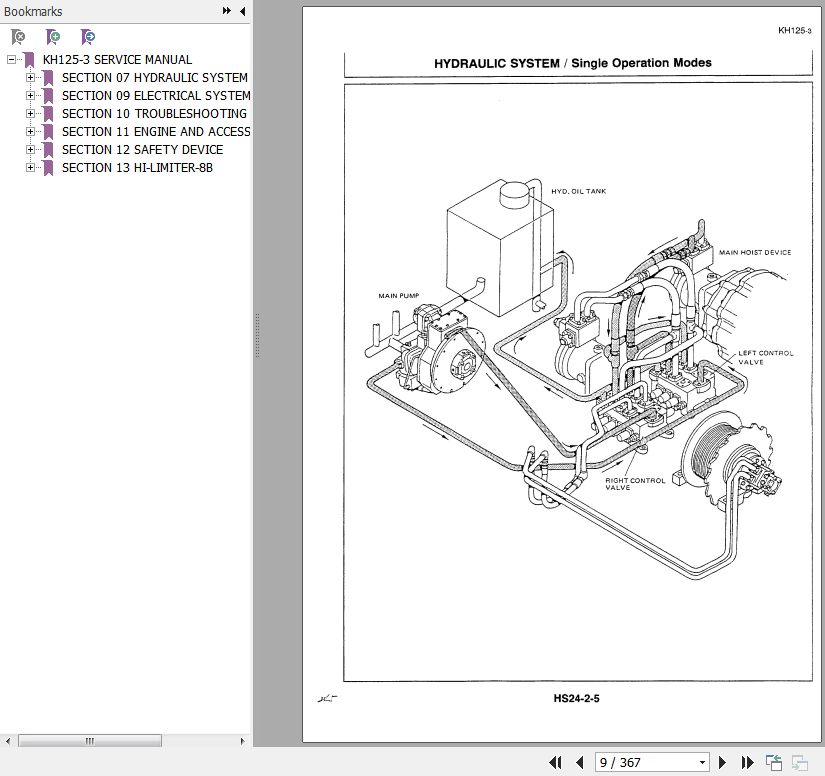825x776 pixels.
Task: Click the previous view icon in bottom bar
Action: pos(774,762)
